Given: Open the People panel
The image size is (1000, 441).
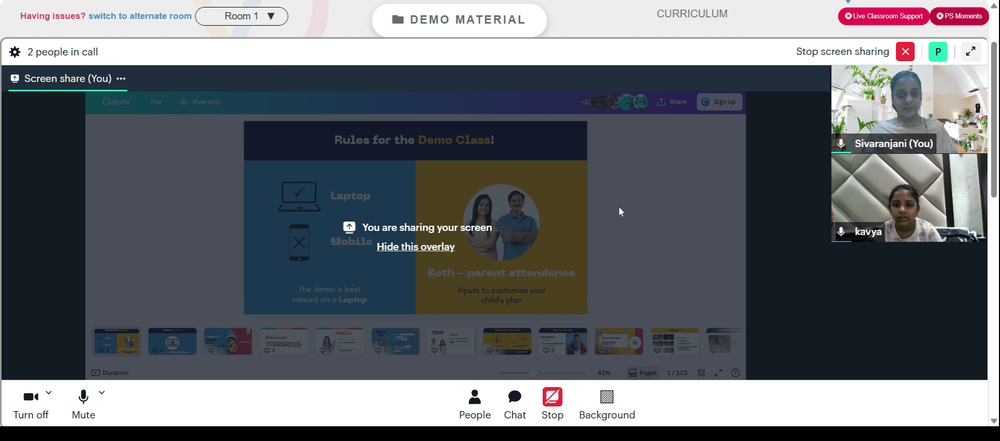Looking at the screenshot, I should click(x=474, y=405).
